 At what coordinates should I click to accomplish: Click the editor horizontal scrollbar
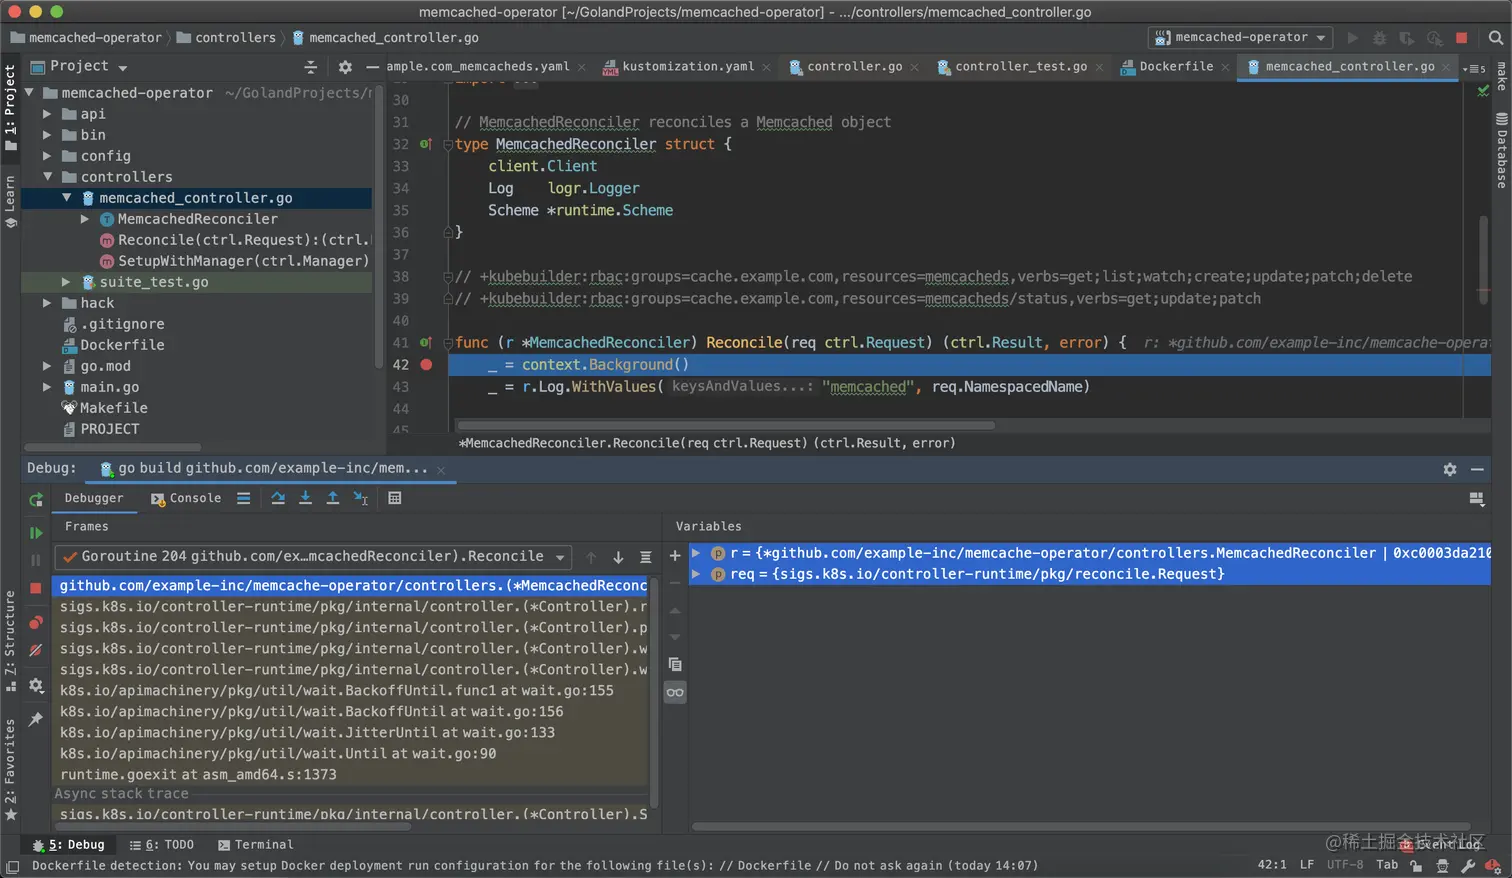(725, 425)
